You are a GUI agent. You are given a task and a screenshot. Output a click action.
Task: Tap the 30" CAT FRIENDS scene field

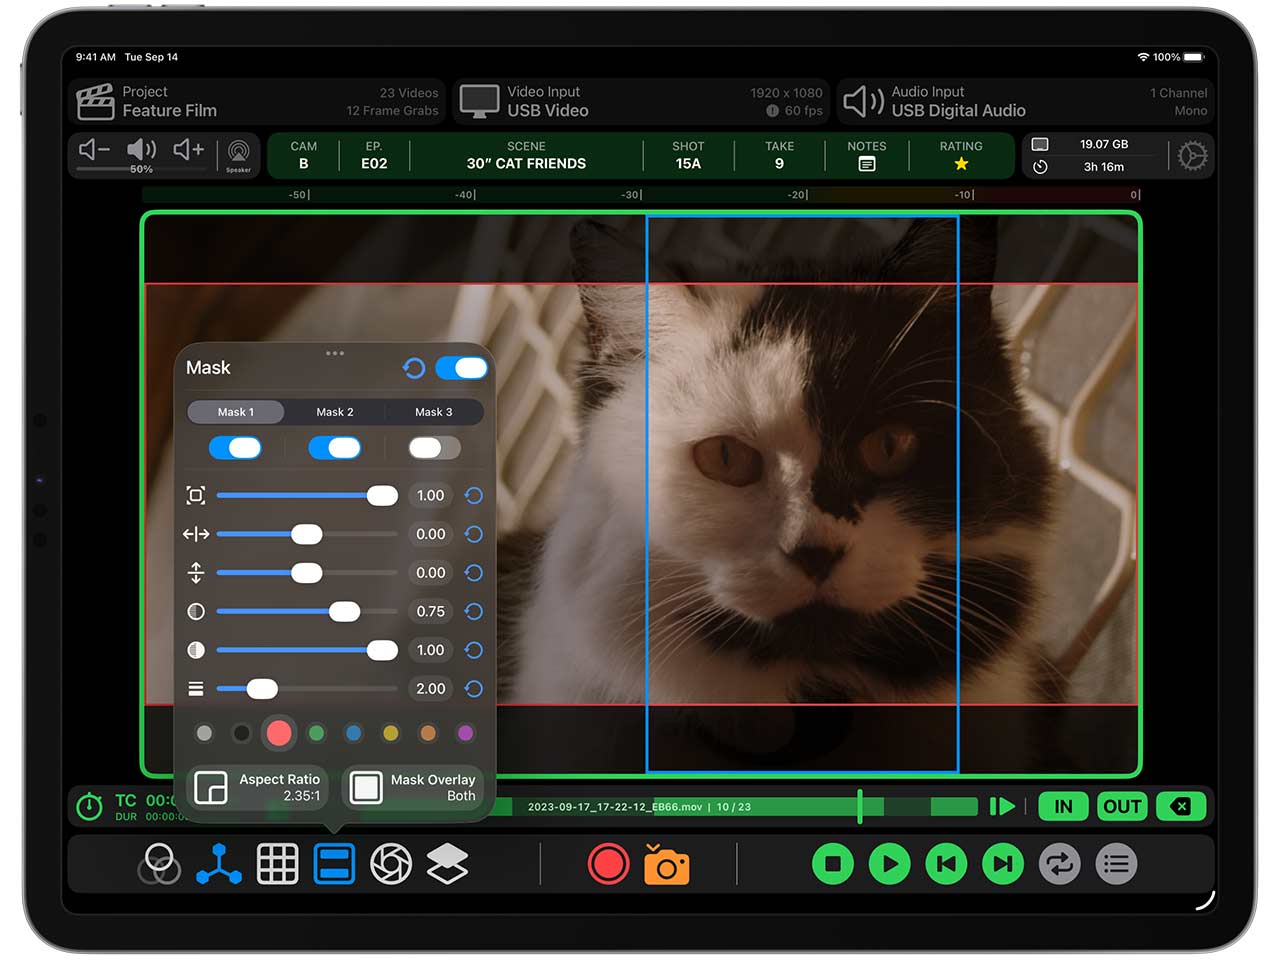[x=526, y=156]
